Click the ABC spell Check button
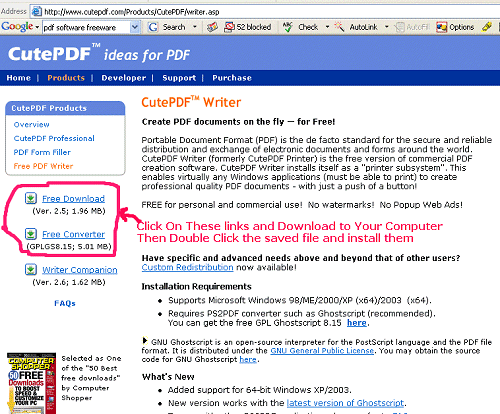The width and height of the screenshot is (500, 414). (300, 27)
